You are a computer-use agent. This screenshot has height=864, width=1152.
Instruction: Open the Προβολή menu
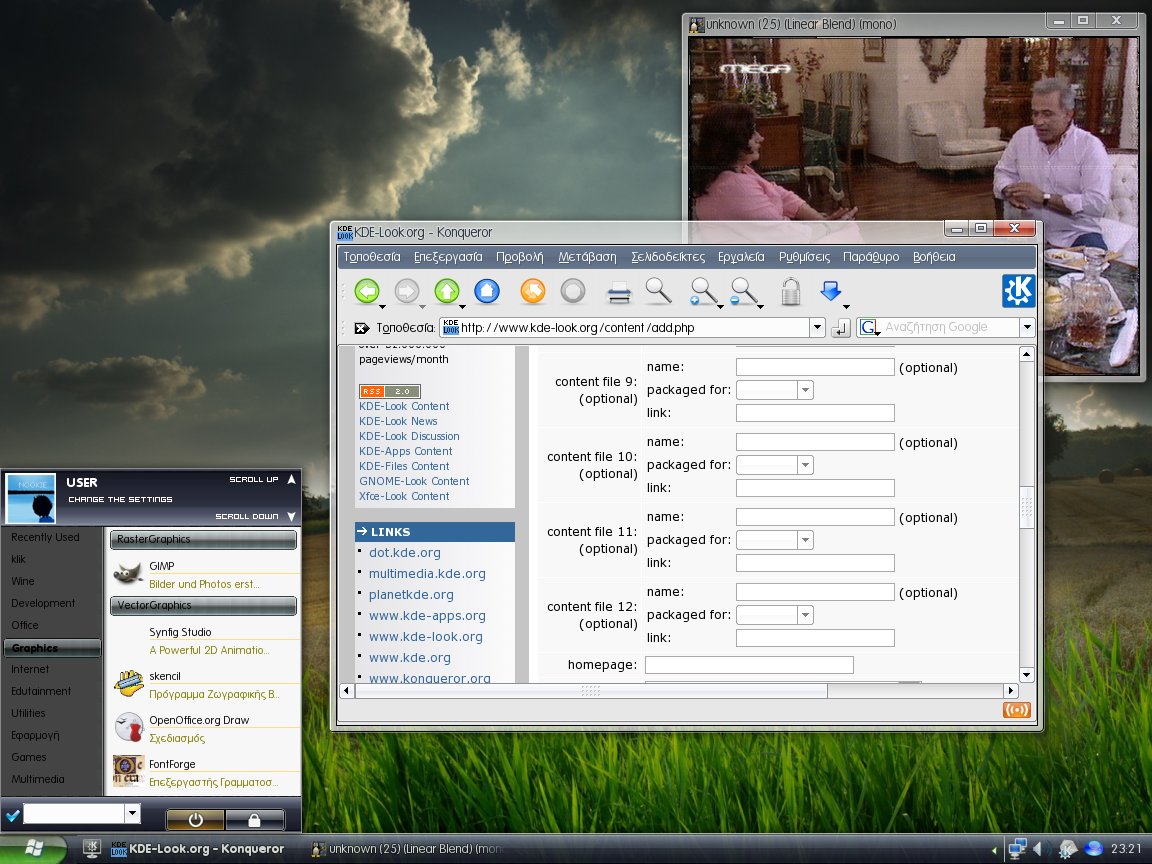tap(520, 257)
